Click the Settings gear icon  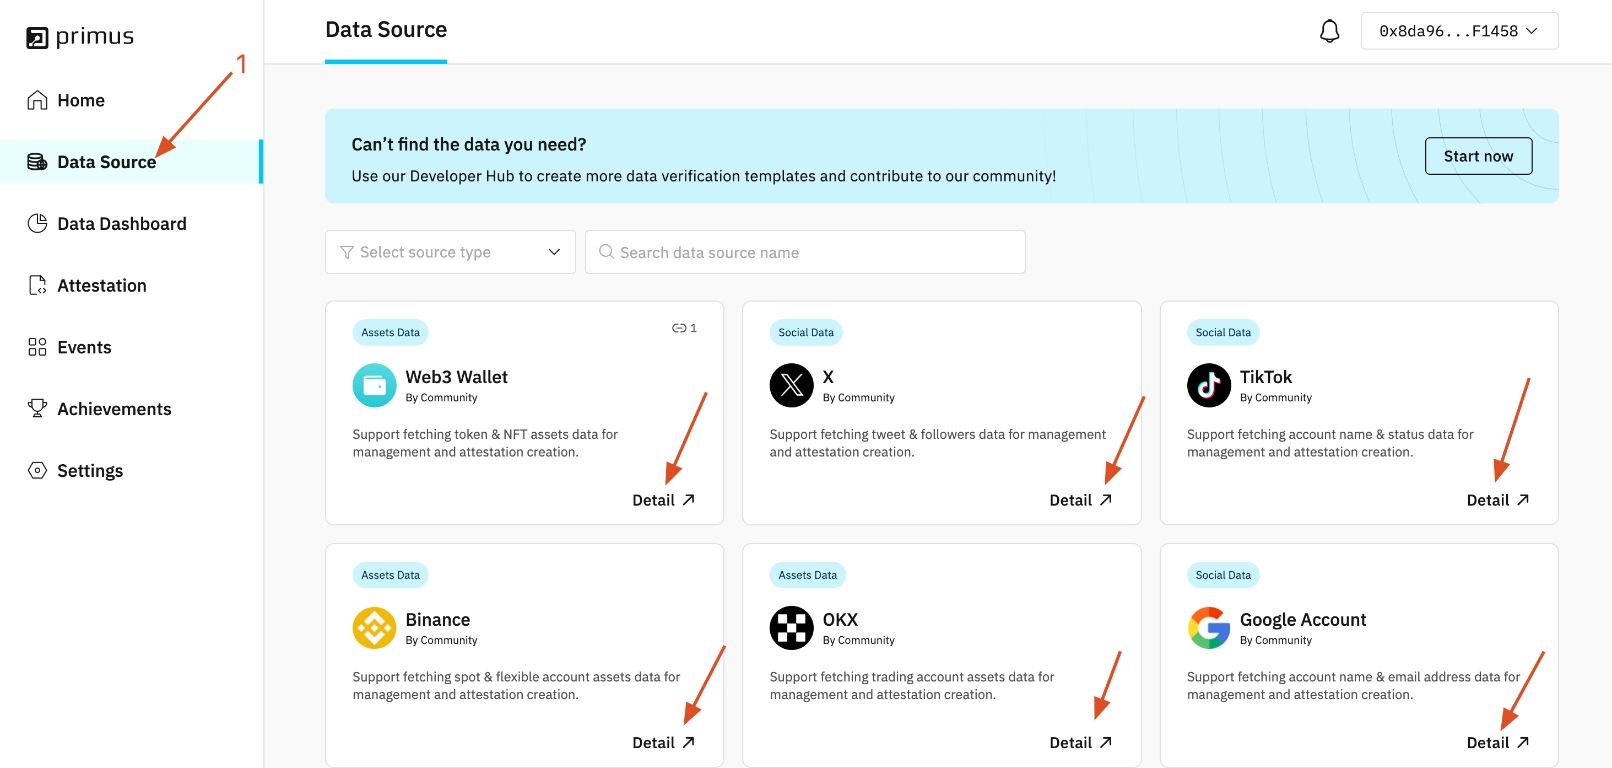pos(37,470)
